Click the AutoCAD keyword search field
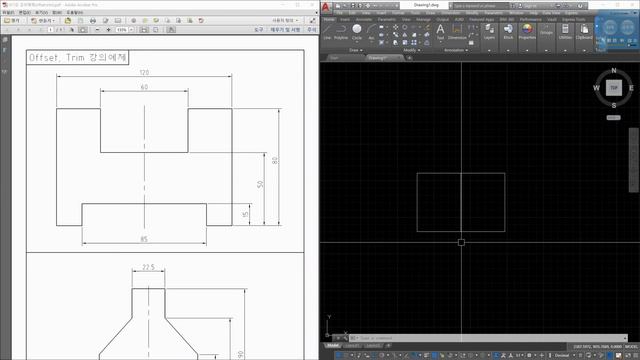640x360 pixels. 480,6
